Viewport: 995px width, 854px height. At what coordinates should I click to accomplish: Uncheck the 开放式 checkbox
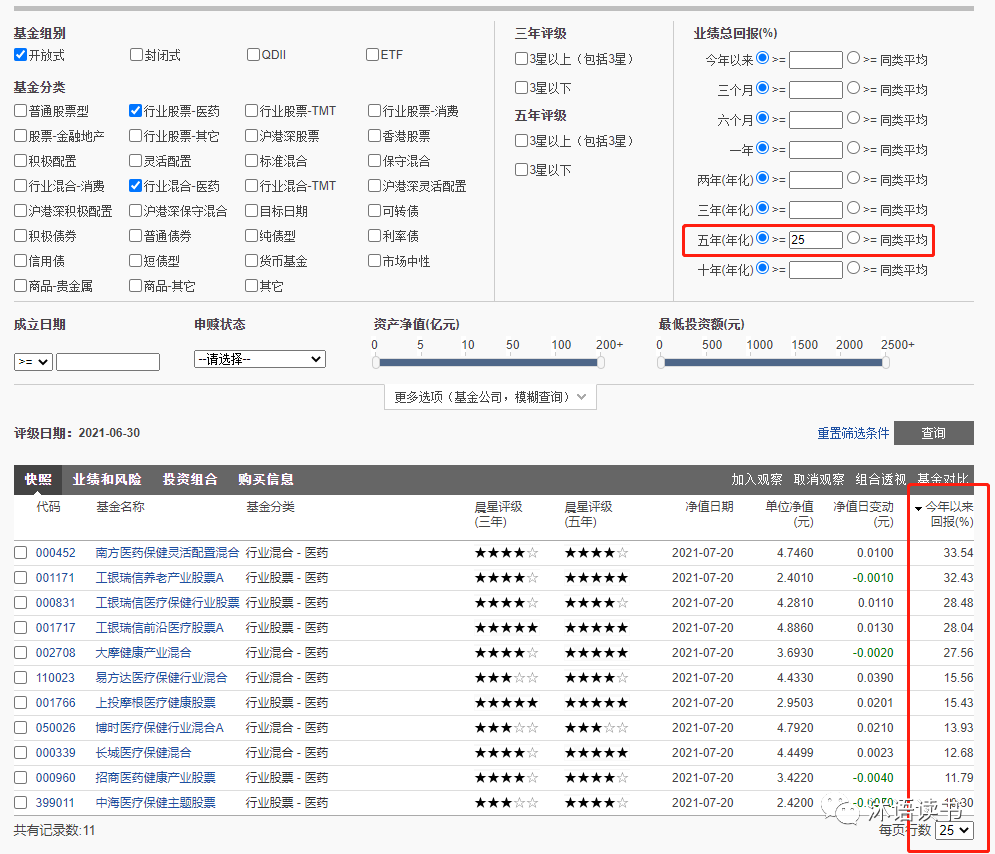click(21, 54)
